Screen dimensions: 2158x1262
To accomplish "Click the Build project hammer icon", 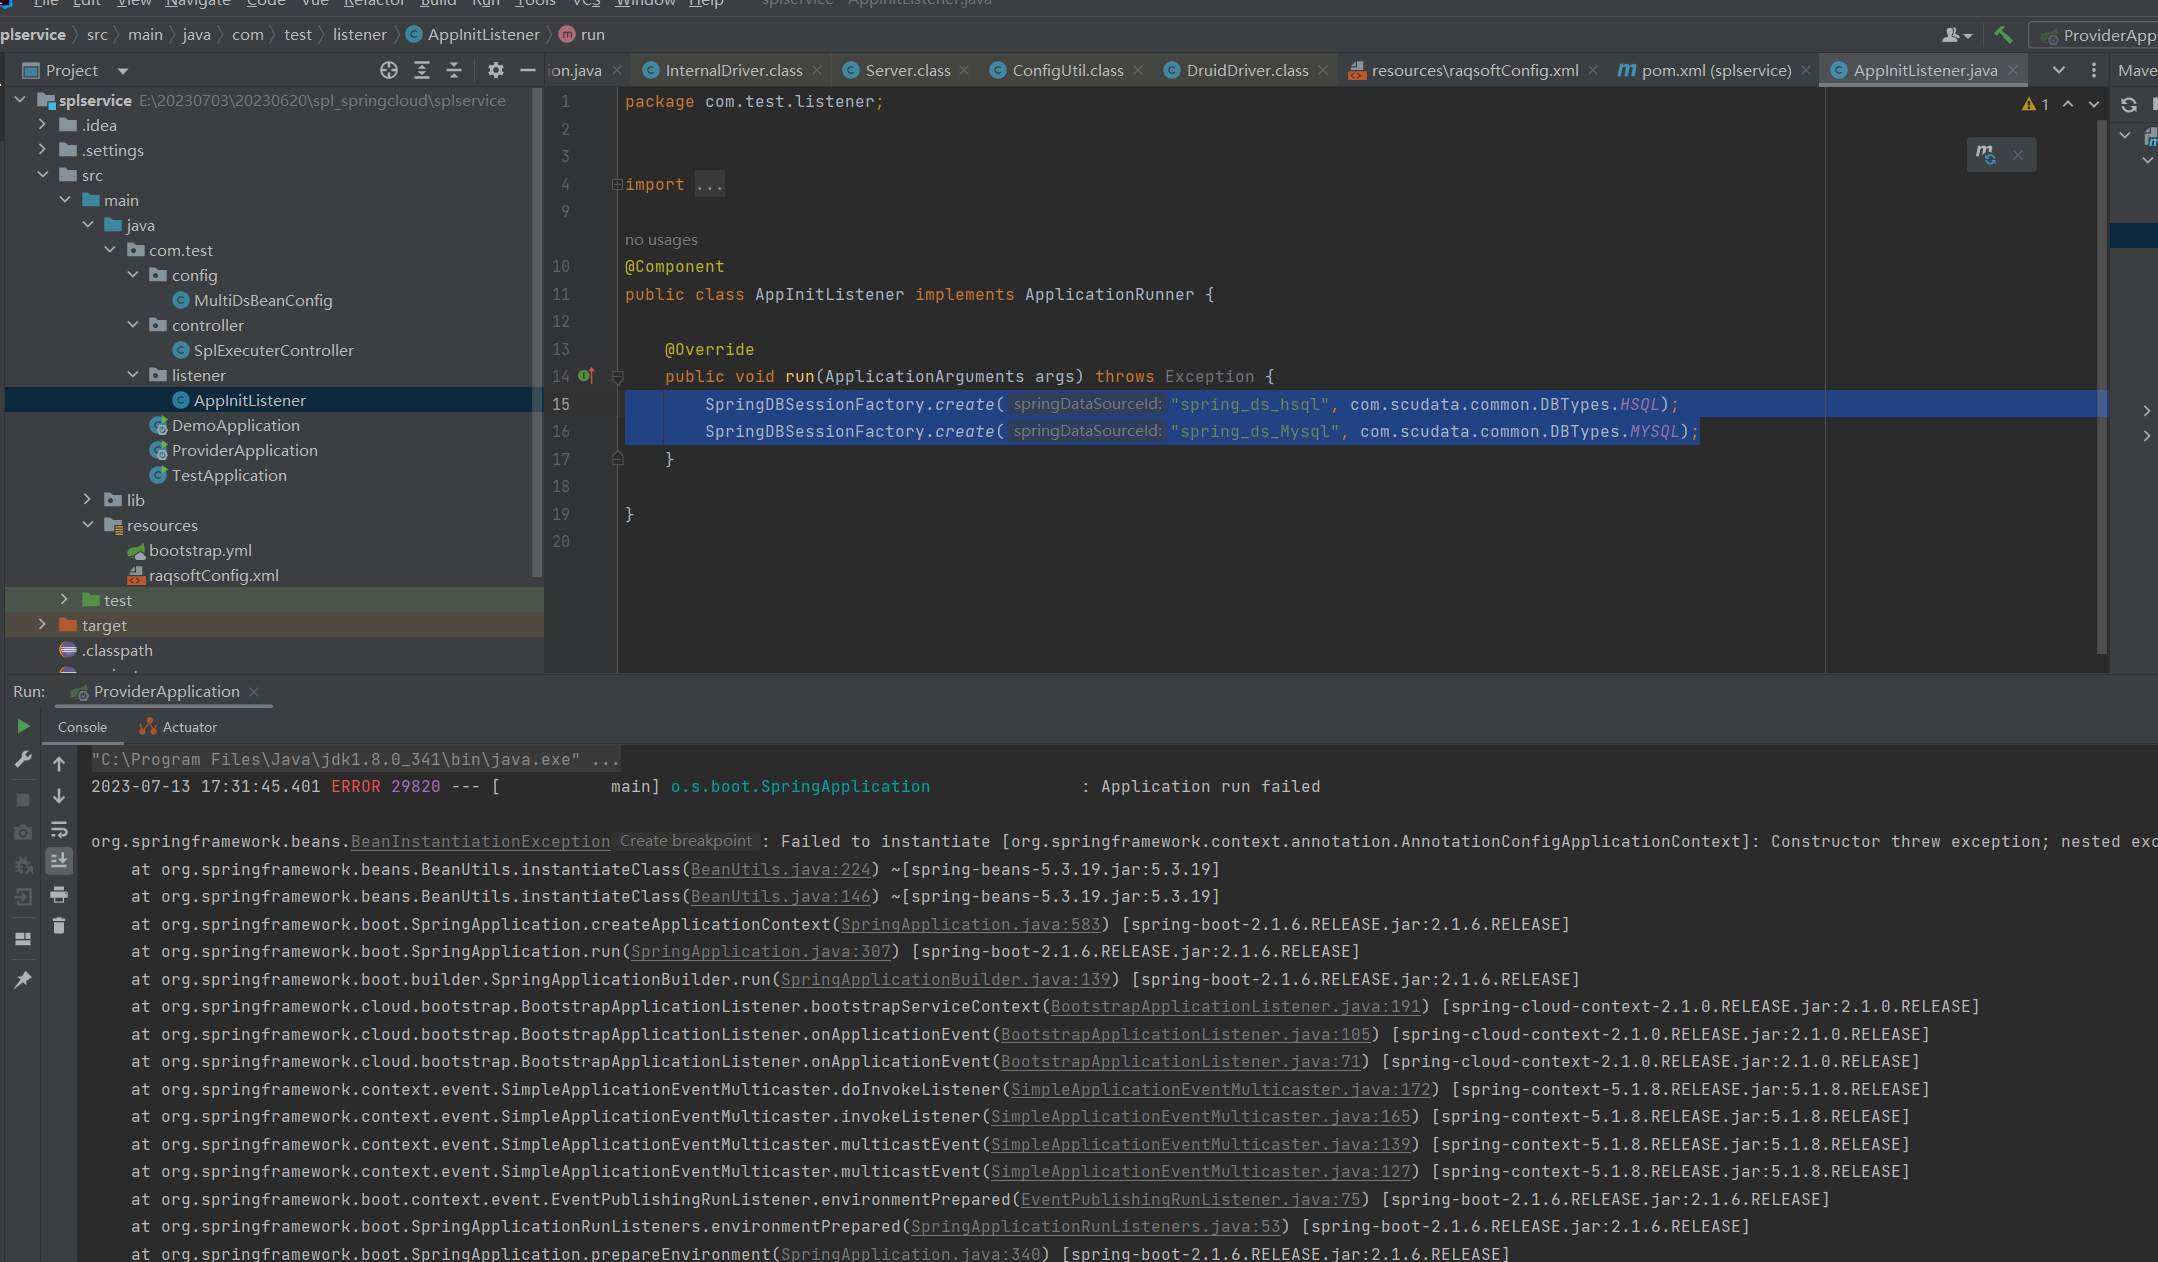I will [x=2003, y=35].
